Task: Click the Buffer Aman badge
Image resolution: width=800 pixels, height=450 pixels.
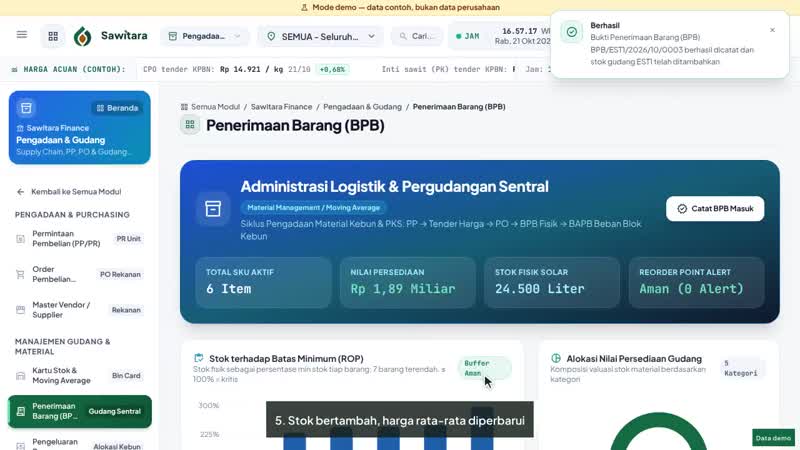Action: pyautogui.click(x=484, y=368)
